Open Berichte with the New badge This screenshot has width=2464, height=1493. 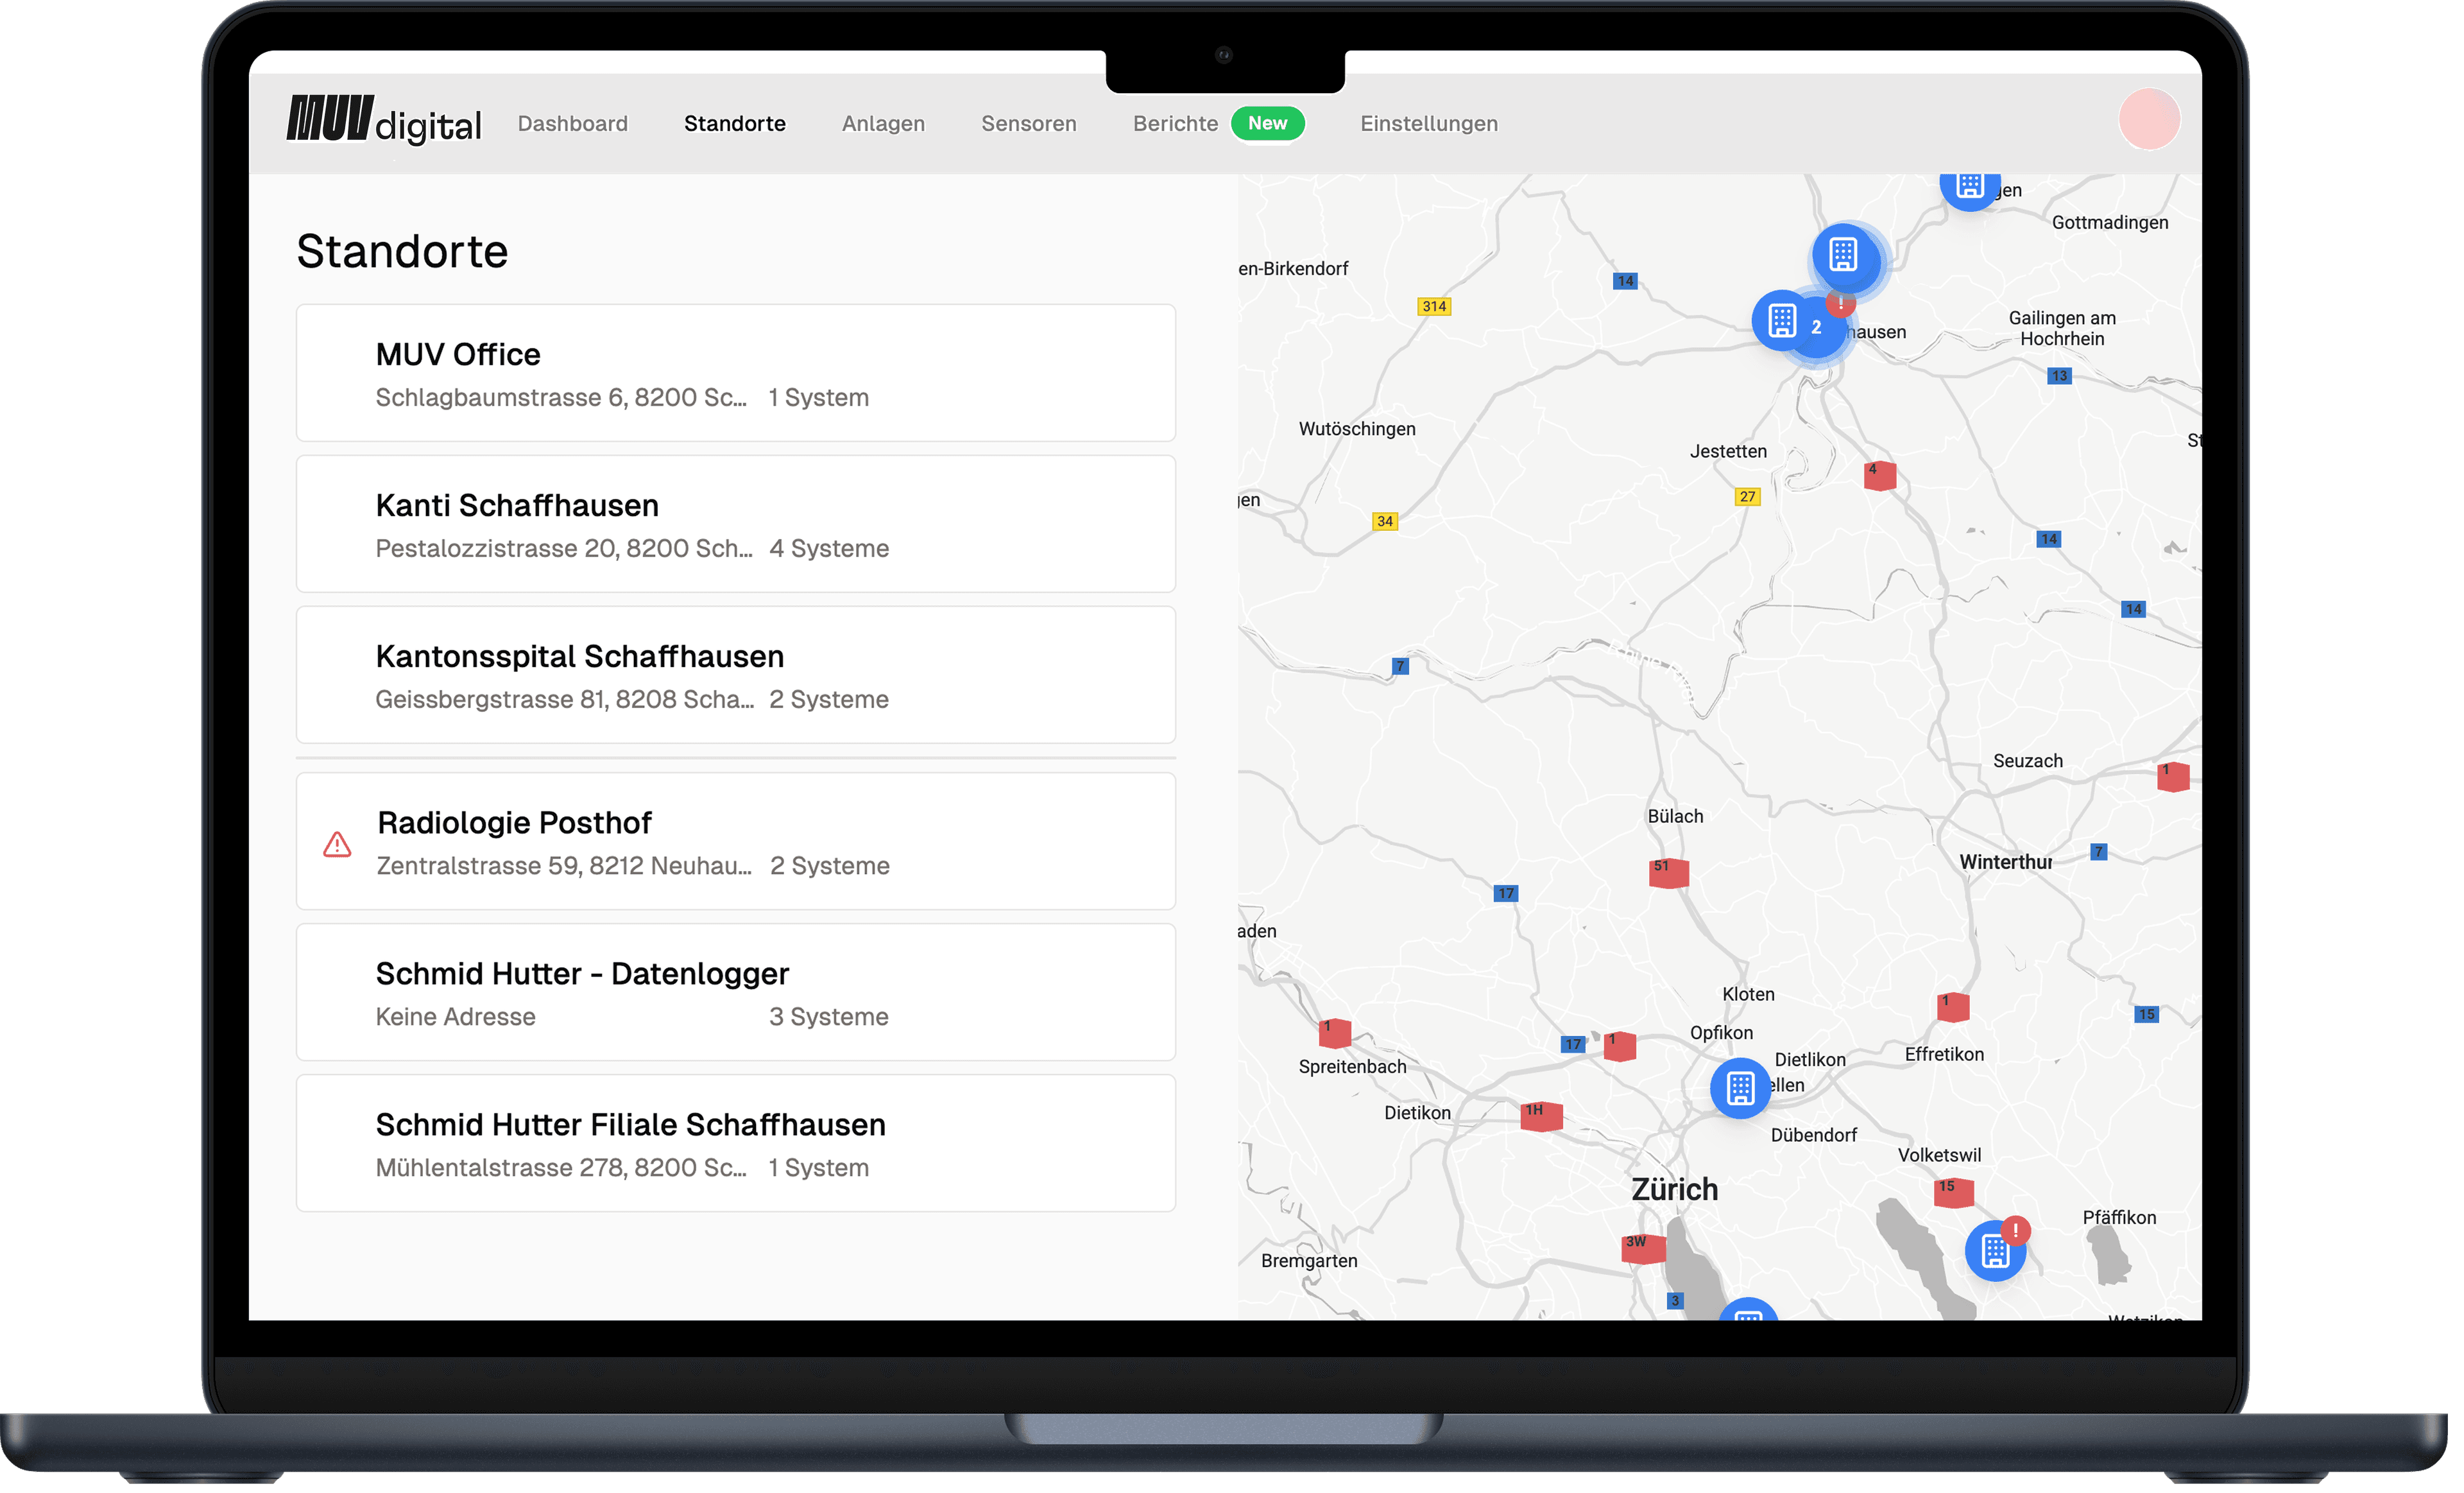point(1175,123)
